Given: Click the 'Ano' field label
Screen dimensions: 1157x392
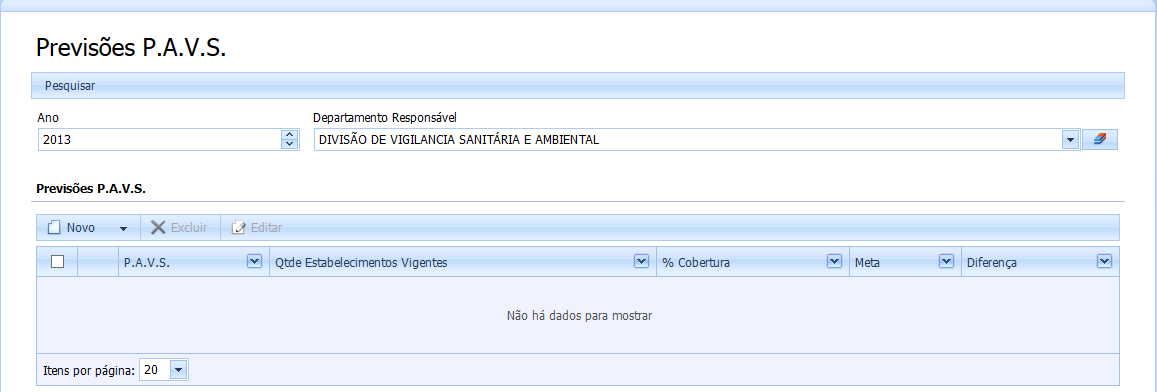Looking at the screenshot, I should 47,117.
